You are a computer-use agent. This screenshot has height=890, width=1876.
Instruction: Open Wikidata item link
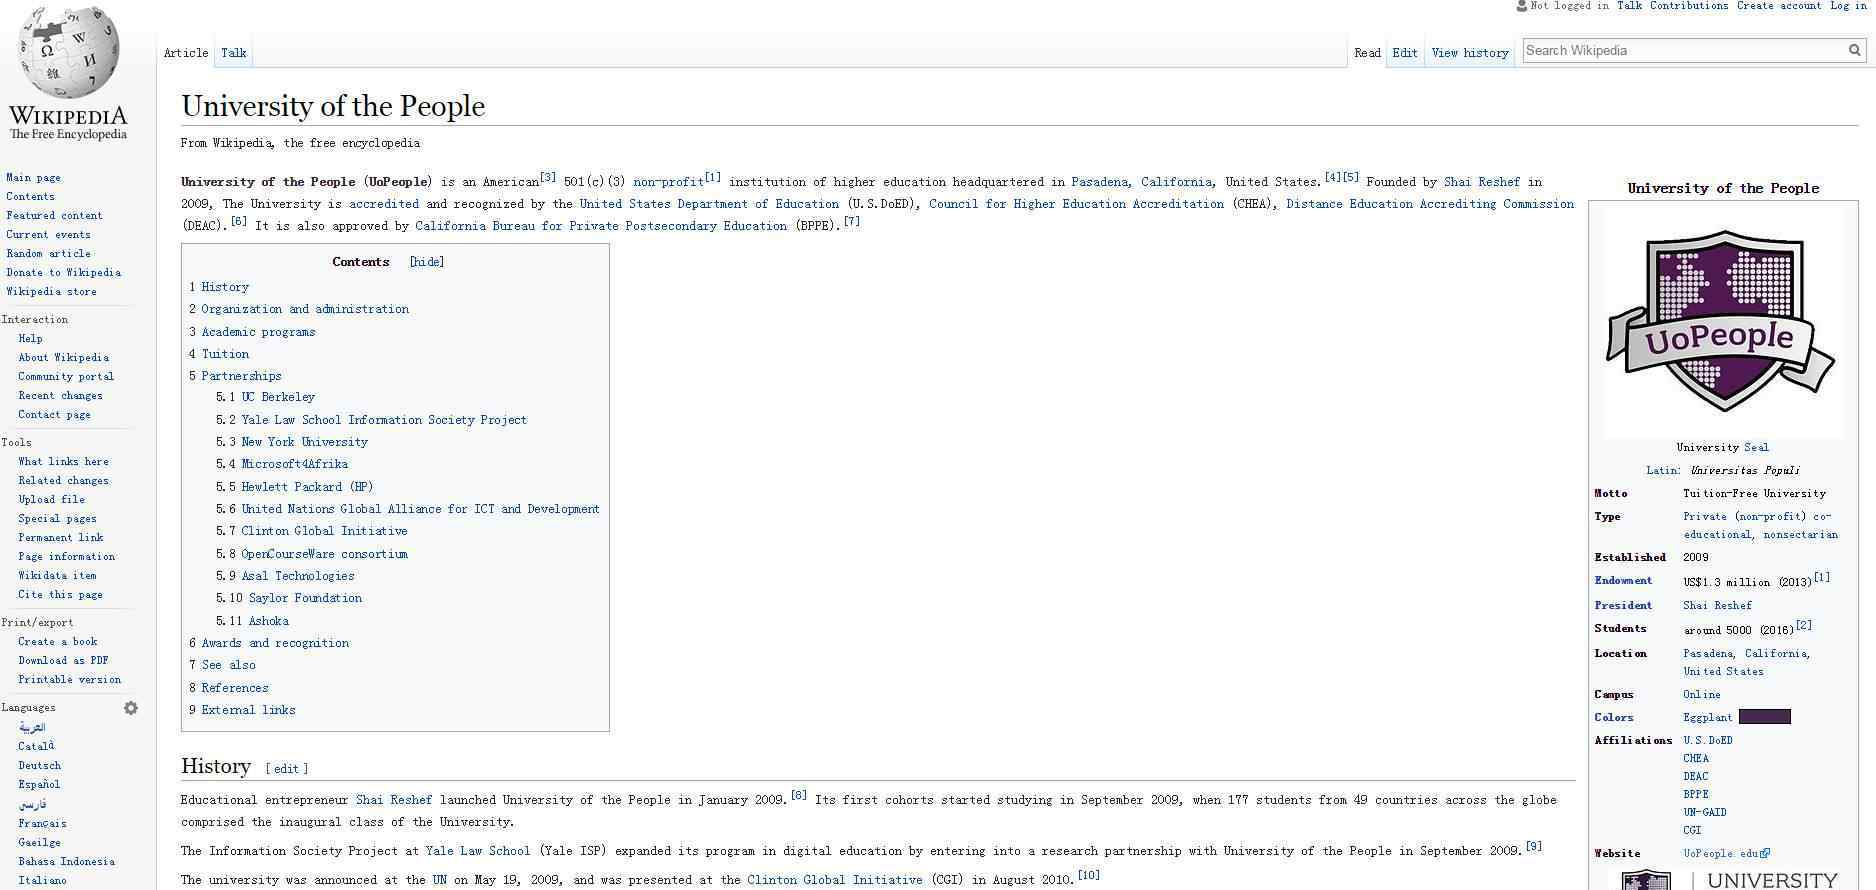tap(57, 576)
